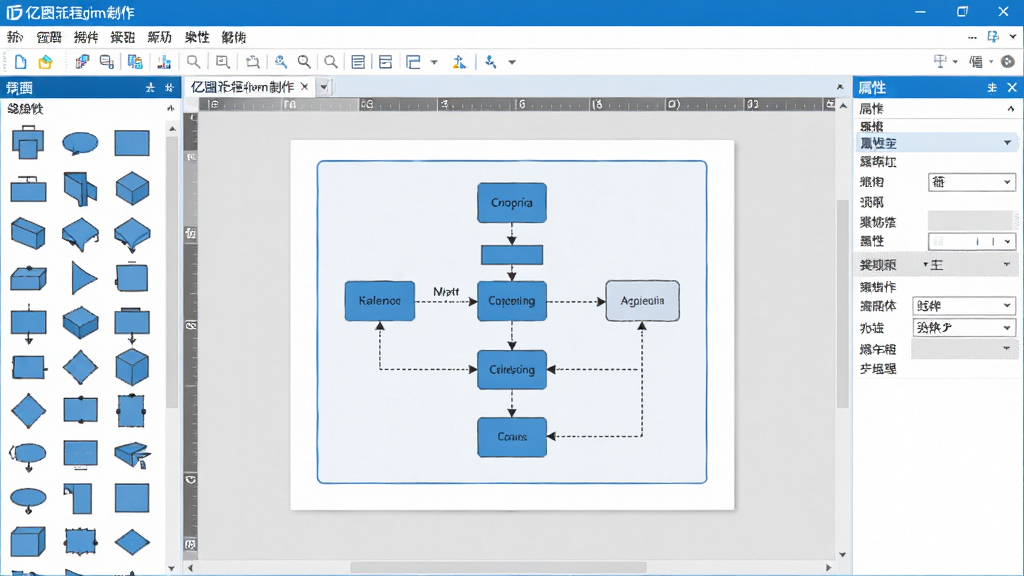Click the canvas horizontal scrollbar thumb

[499, 568]
